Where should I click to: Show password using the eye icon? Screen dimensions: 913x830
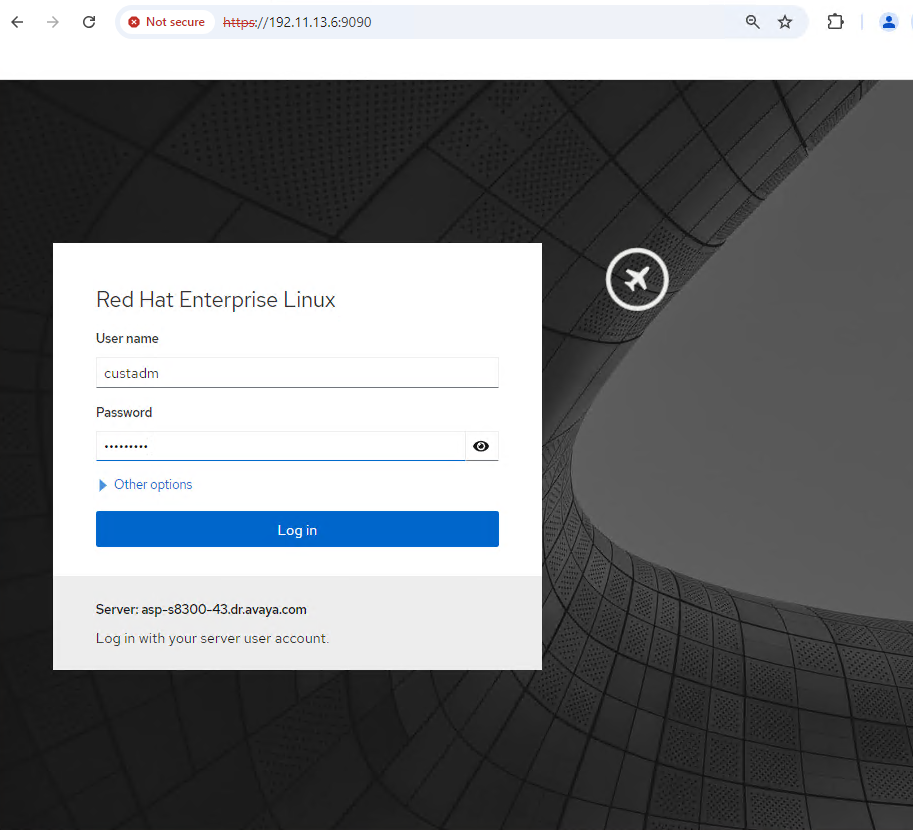tap(481, 446)
